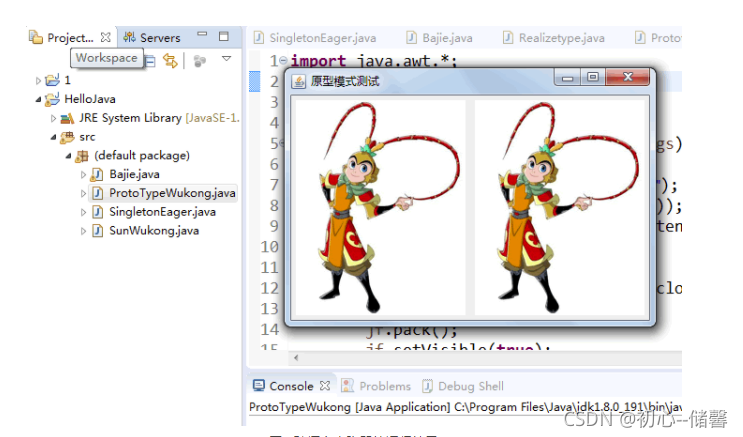Close the Project Explorer view with its X

(x=106, y=37)
